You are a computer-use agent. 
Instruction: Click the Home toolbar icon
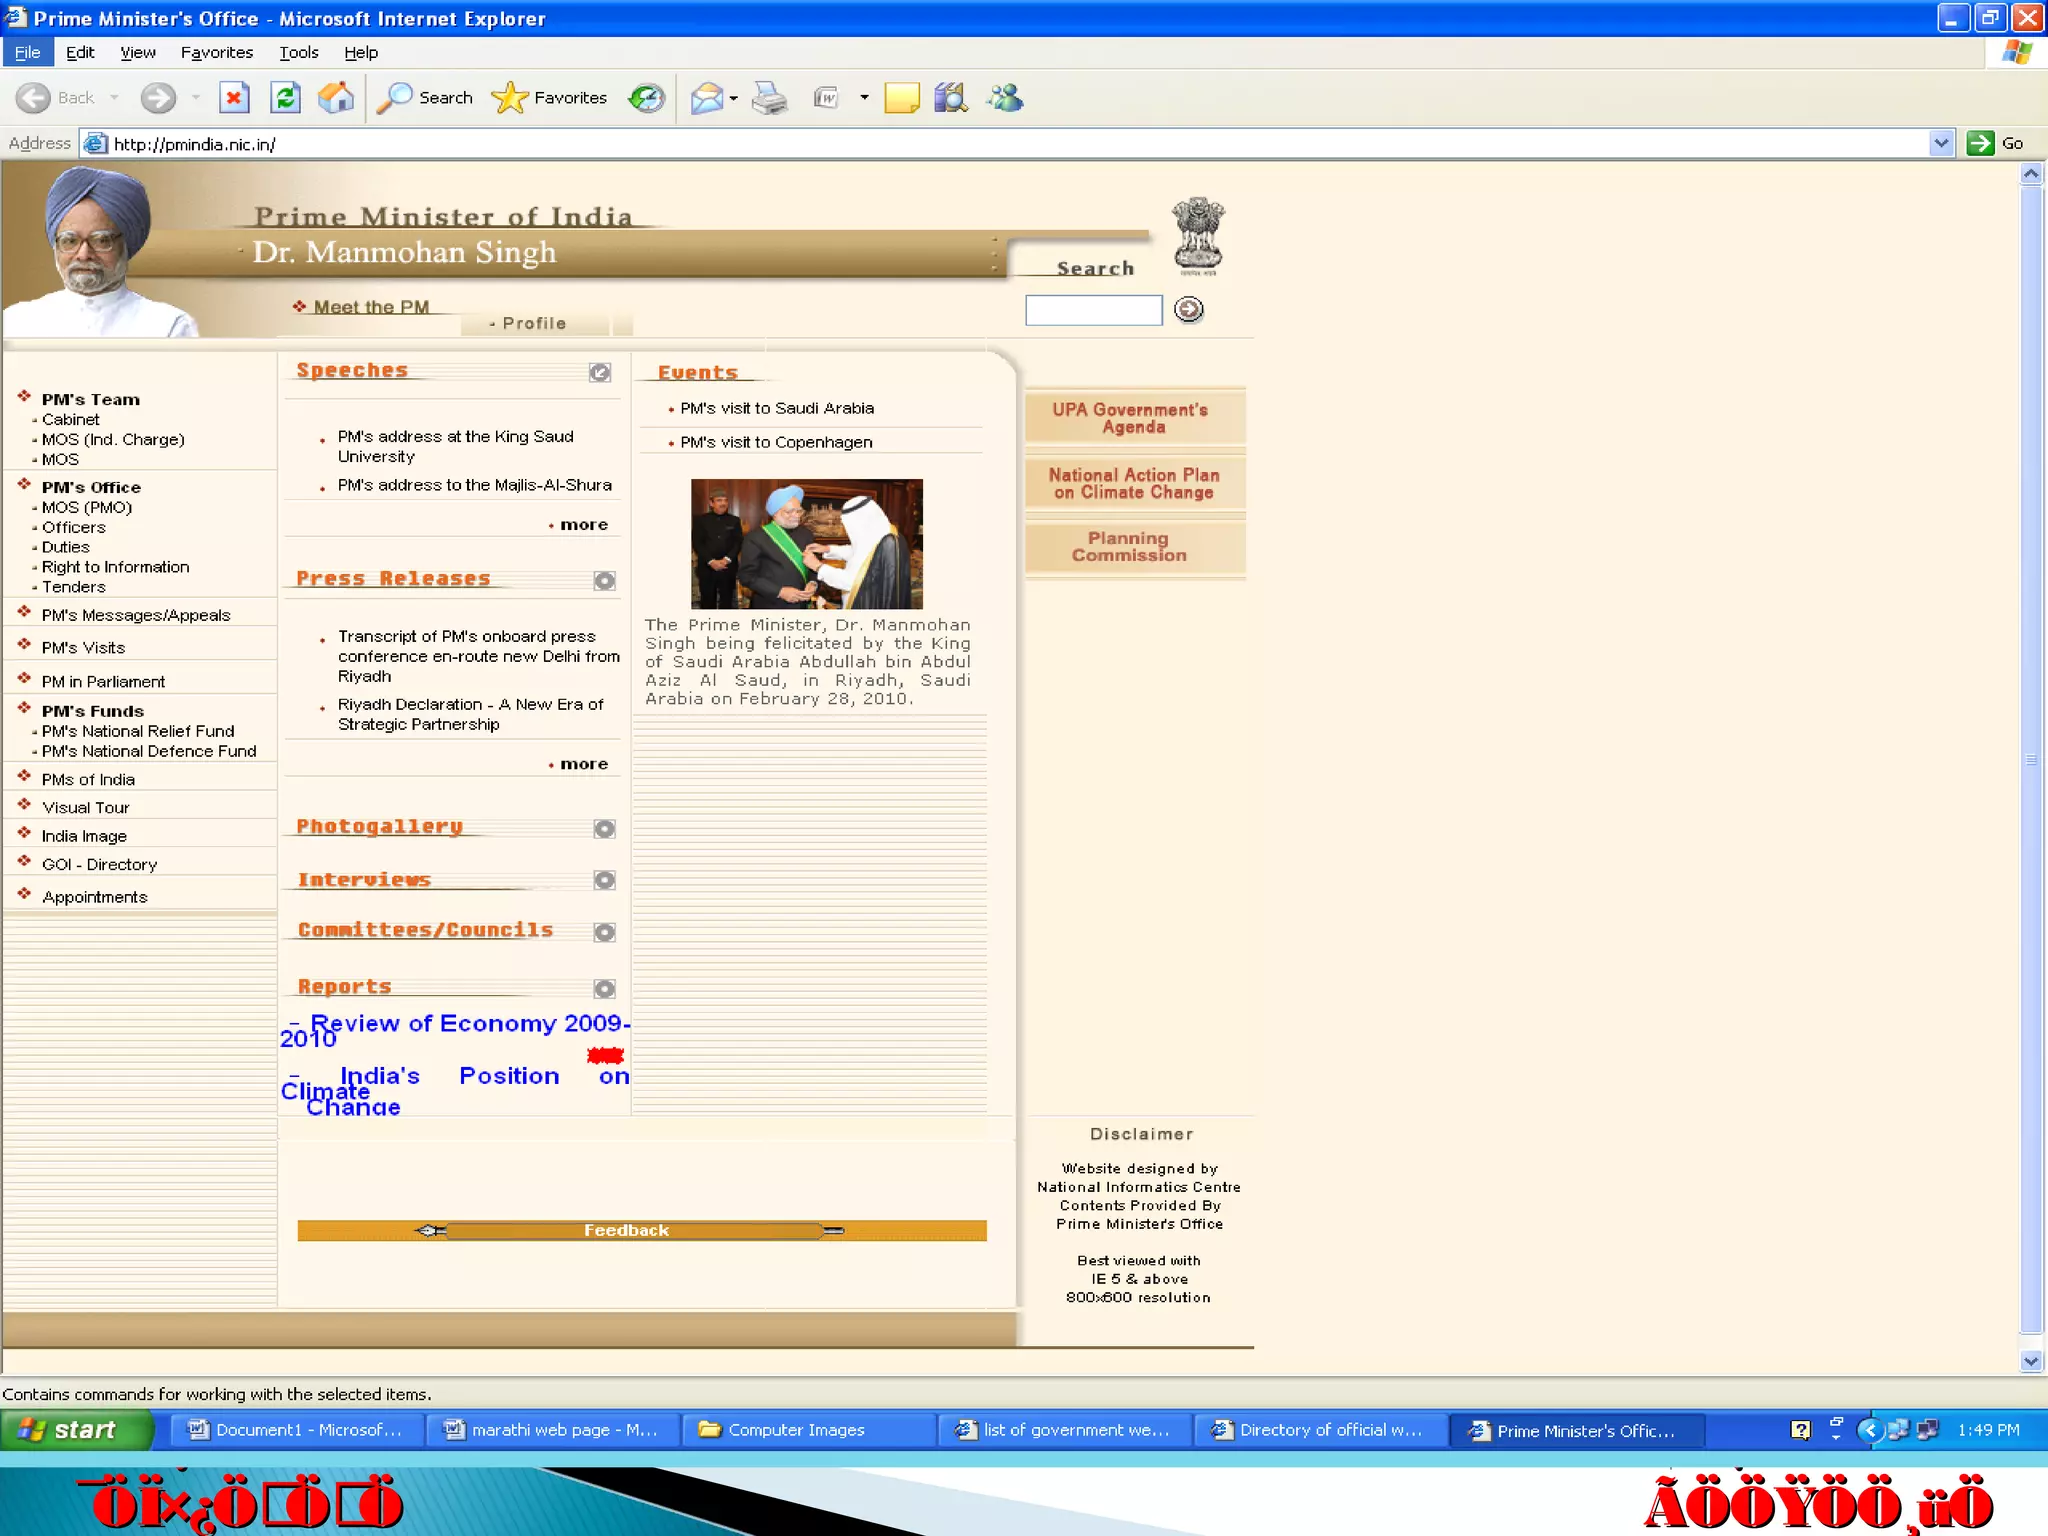tap(336, 98)
